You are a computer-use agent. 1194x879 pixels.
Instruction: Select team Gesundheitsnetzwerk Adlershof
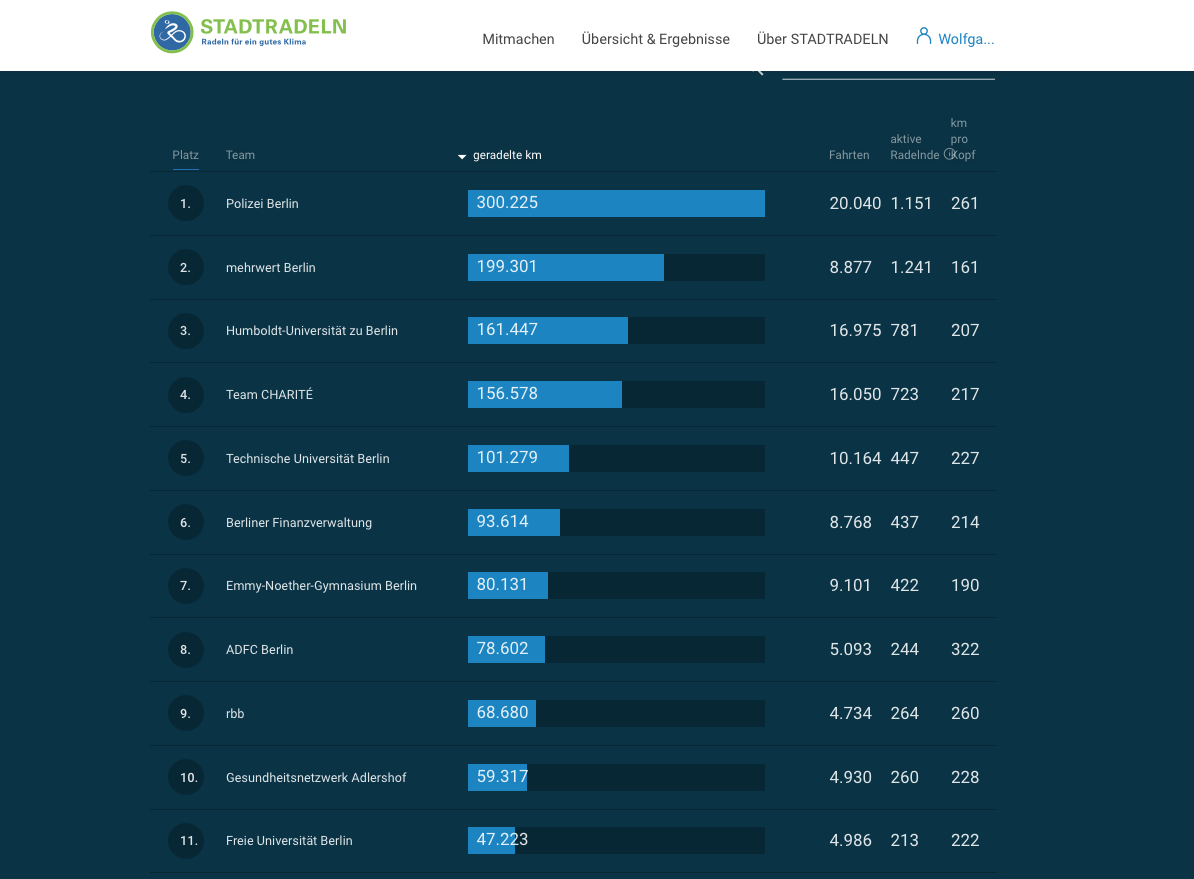coord(316,778)
